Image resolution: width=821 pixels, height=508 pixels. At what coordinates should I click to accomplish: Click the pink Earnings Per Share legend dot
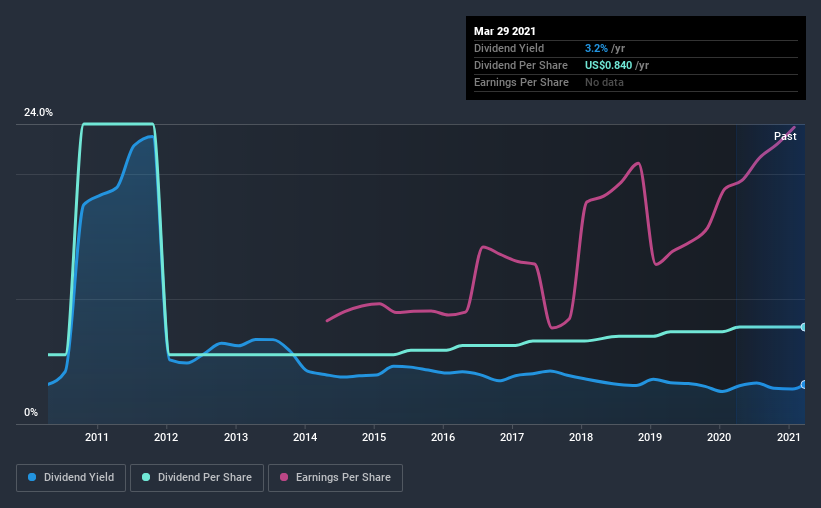pyautogui.click(x=284, y=477)
